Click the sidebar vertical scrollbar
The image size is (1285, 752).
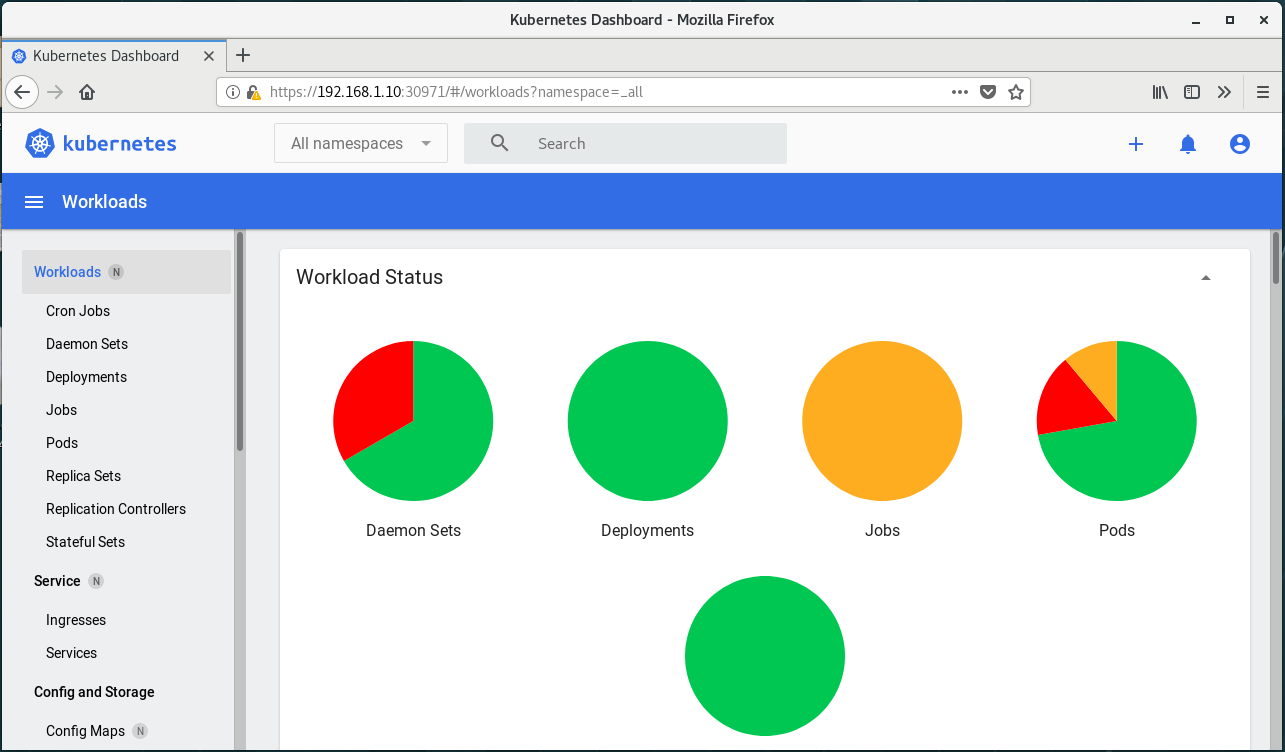(240, 342)
